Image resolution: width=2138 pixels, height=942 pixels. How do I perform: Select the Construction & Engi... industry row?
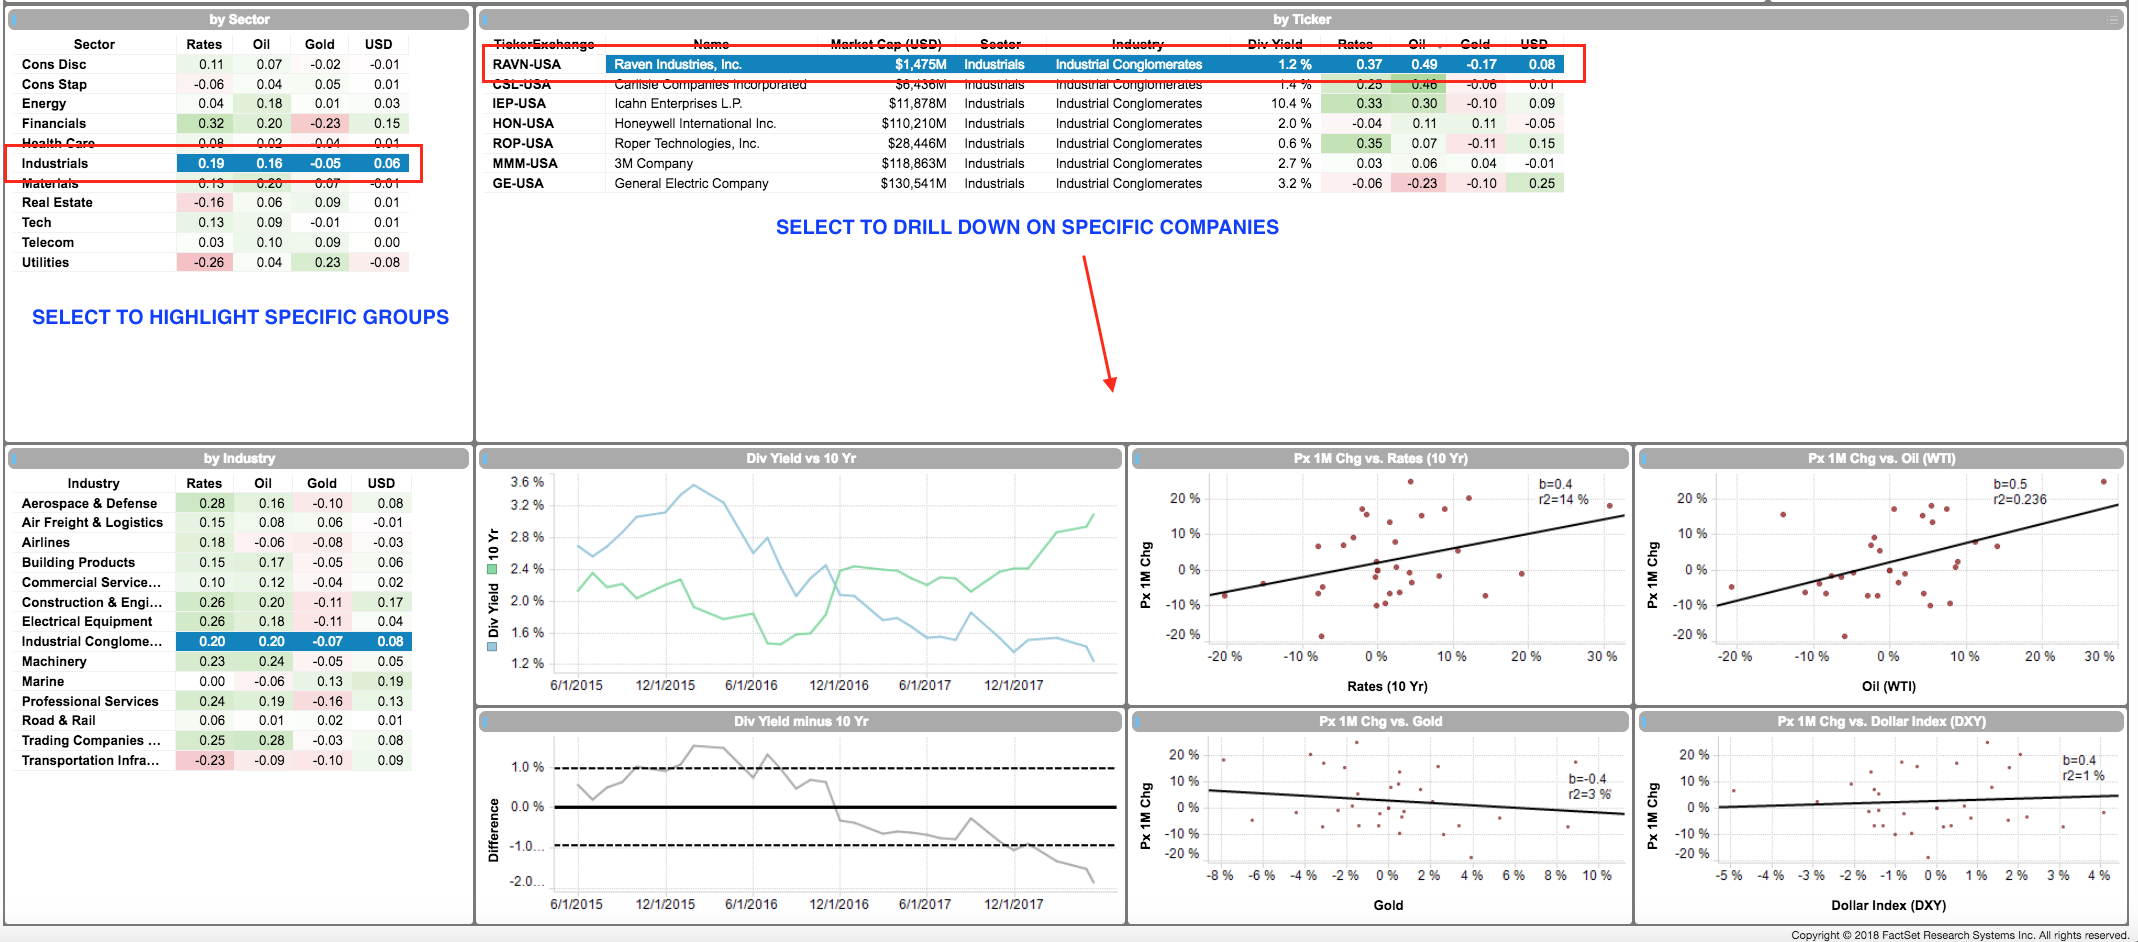pyautogui.click(x=211, y=602)
